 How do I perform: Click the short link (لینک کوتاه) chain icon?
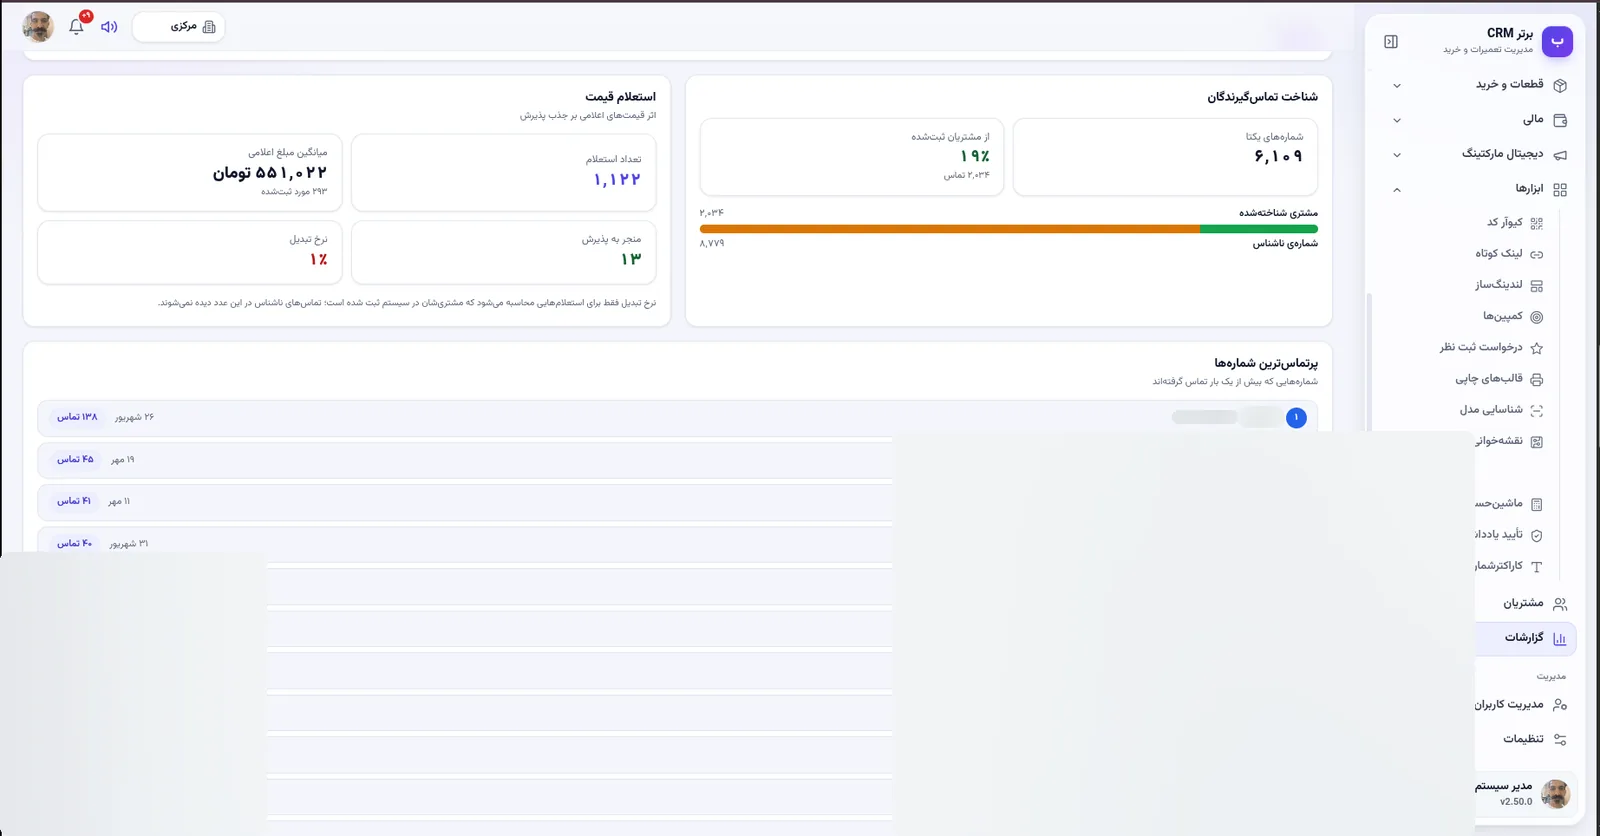click(x=1537, y=254)
